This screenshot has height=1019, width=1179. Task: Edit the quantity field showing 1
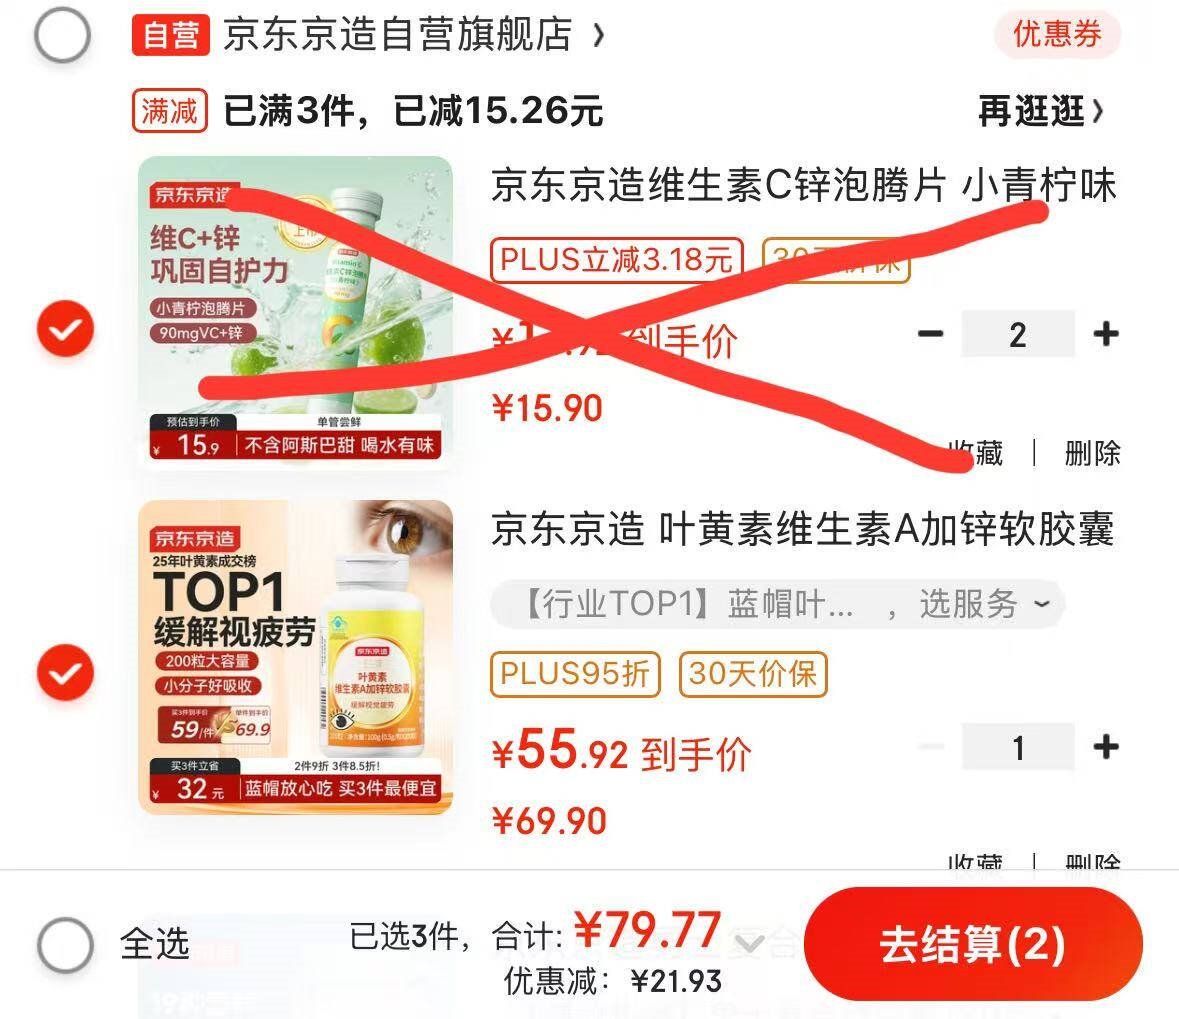[1017, 747]
